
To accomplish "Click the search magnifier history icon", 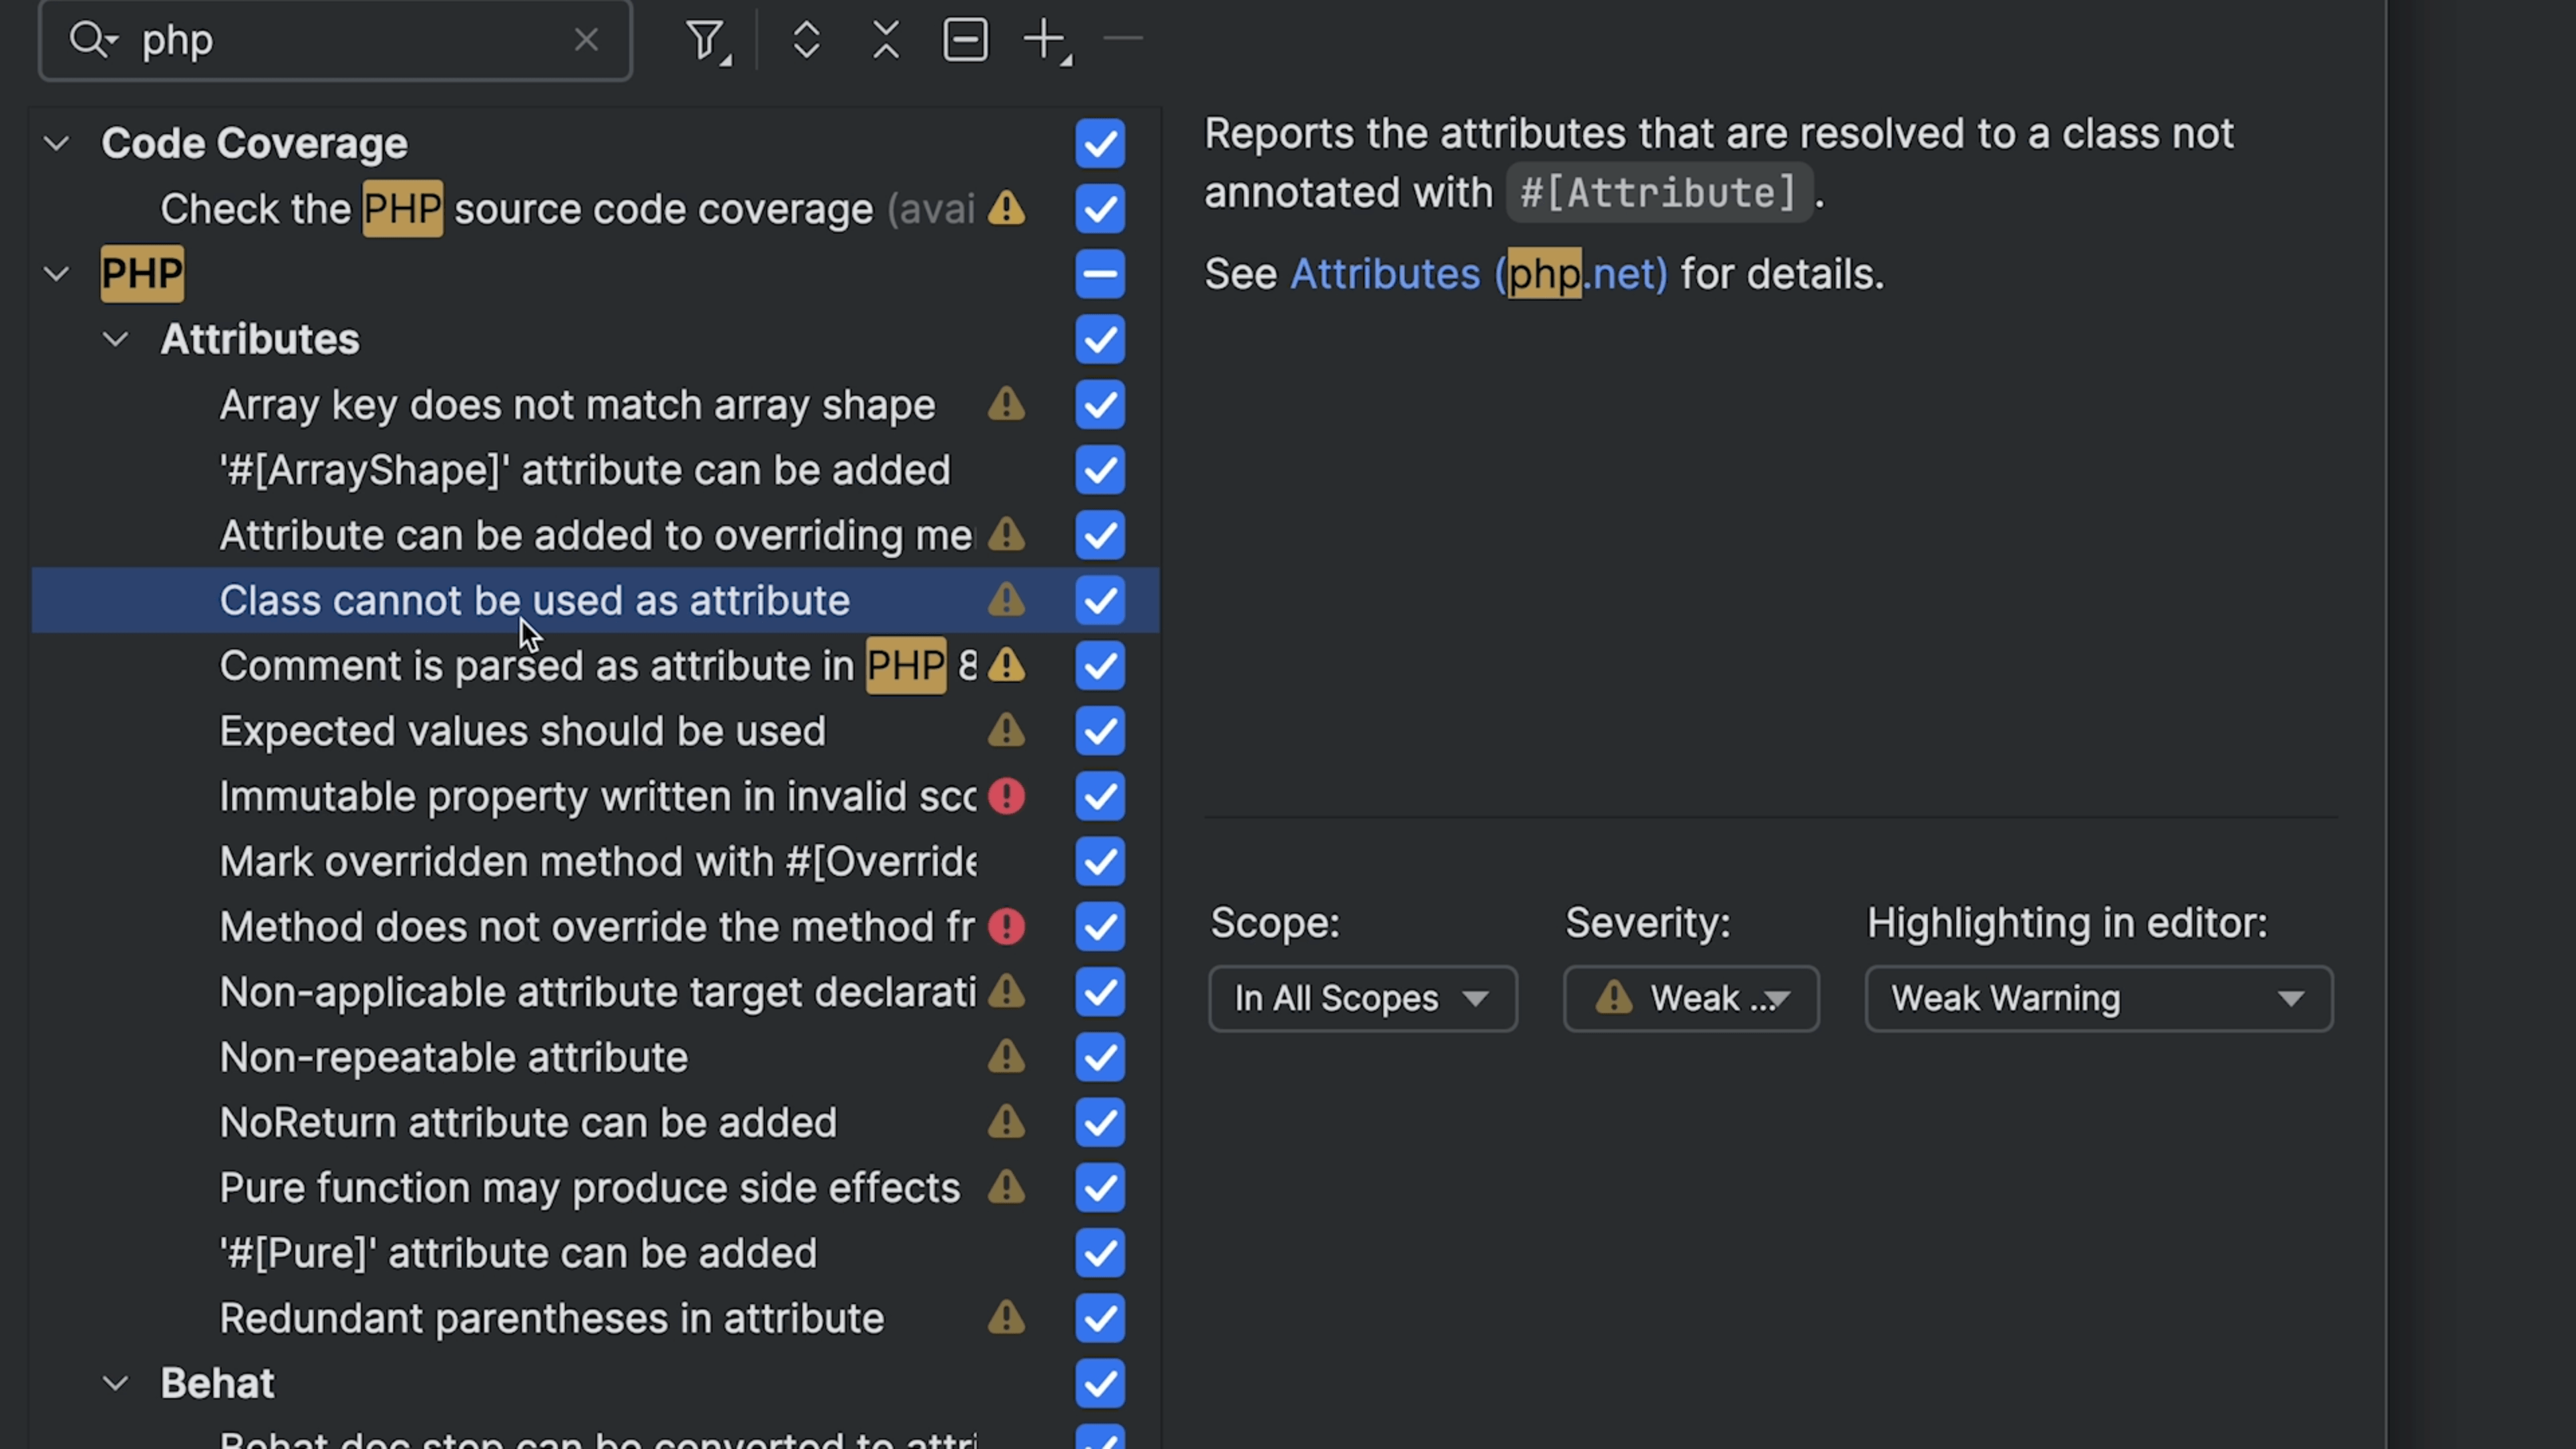I will pos(92,41).
